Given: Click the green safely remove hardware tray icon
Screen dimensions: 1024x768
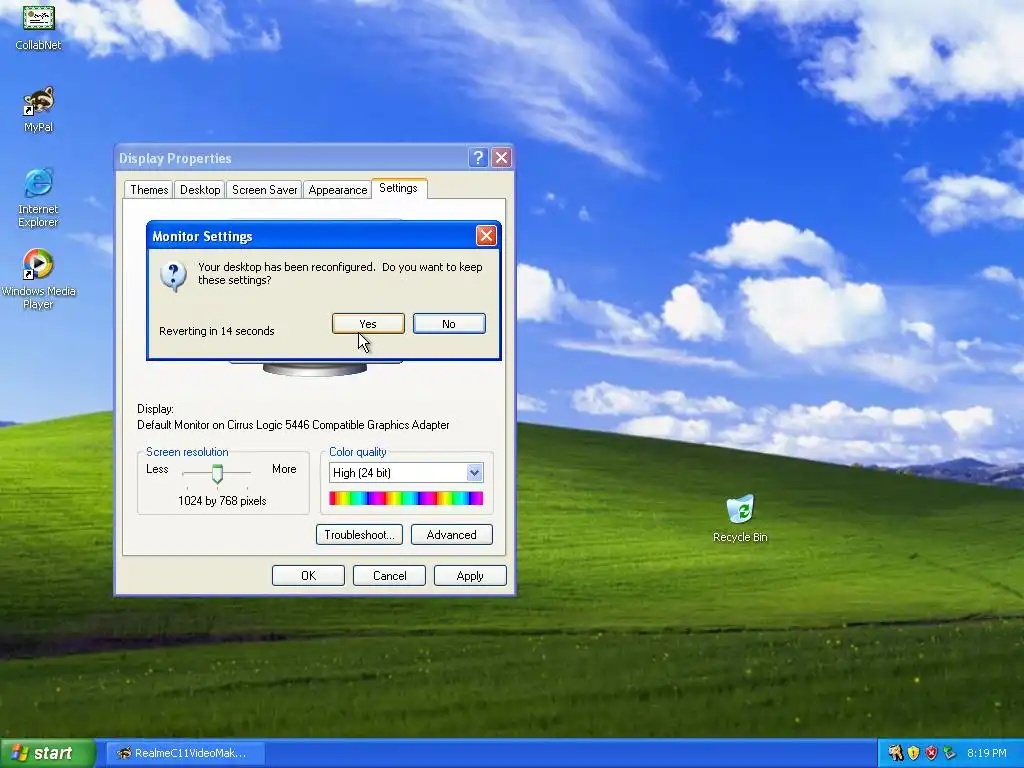Looking at the screenshot, I should (950, 753).
